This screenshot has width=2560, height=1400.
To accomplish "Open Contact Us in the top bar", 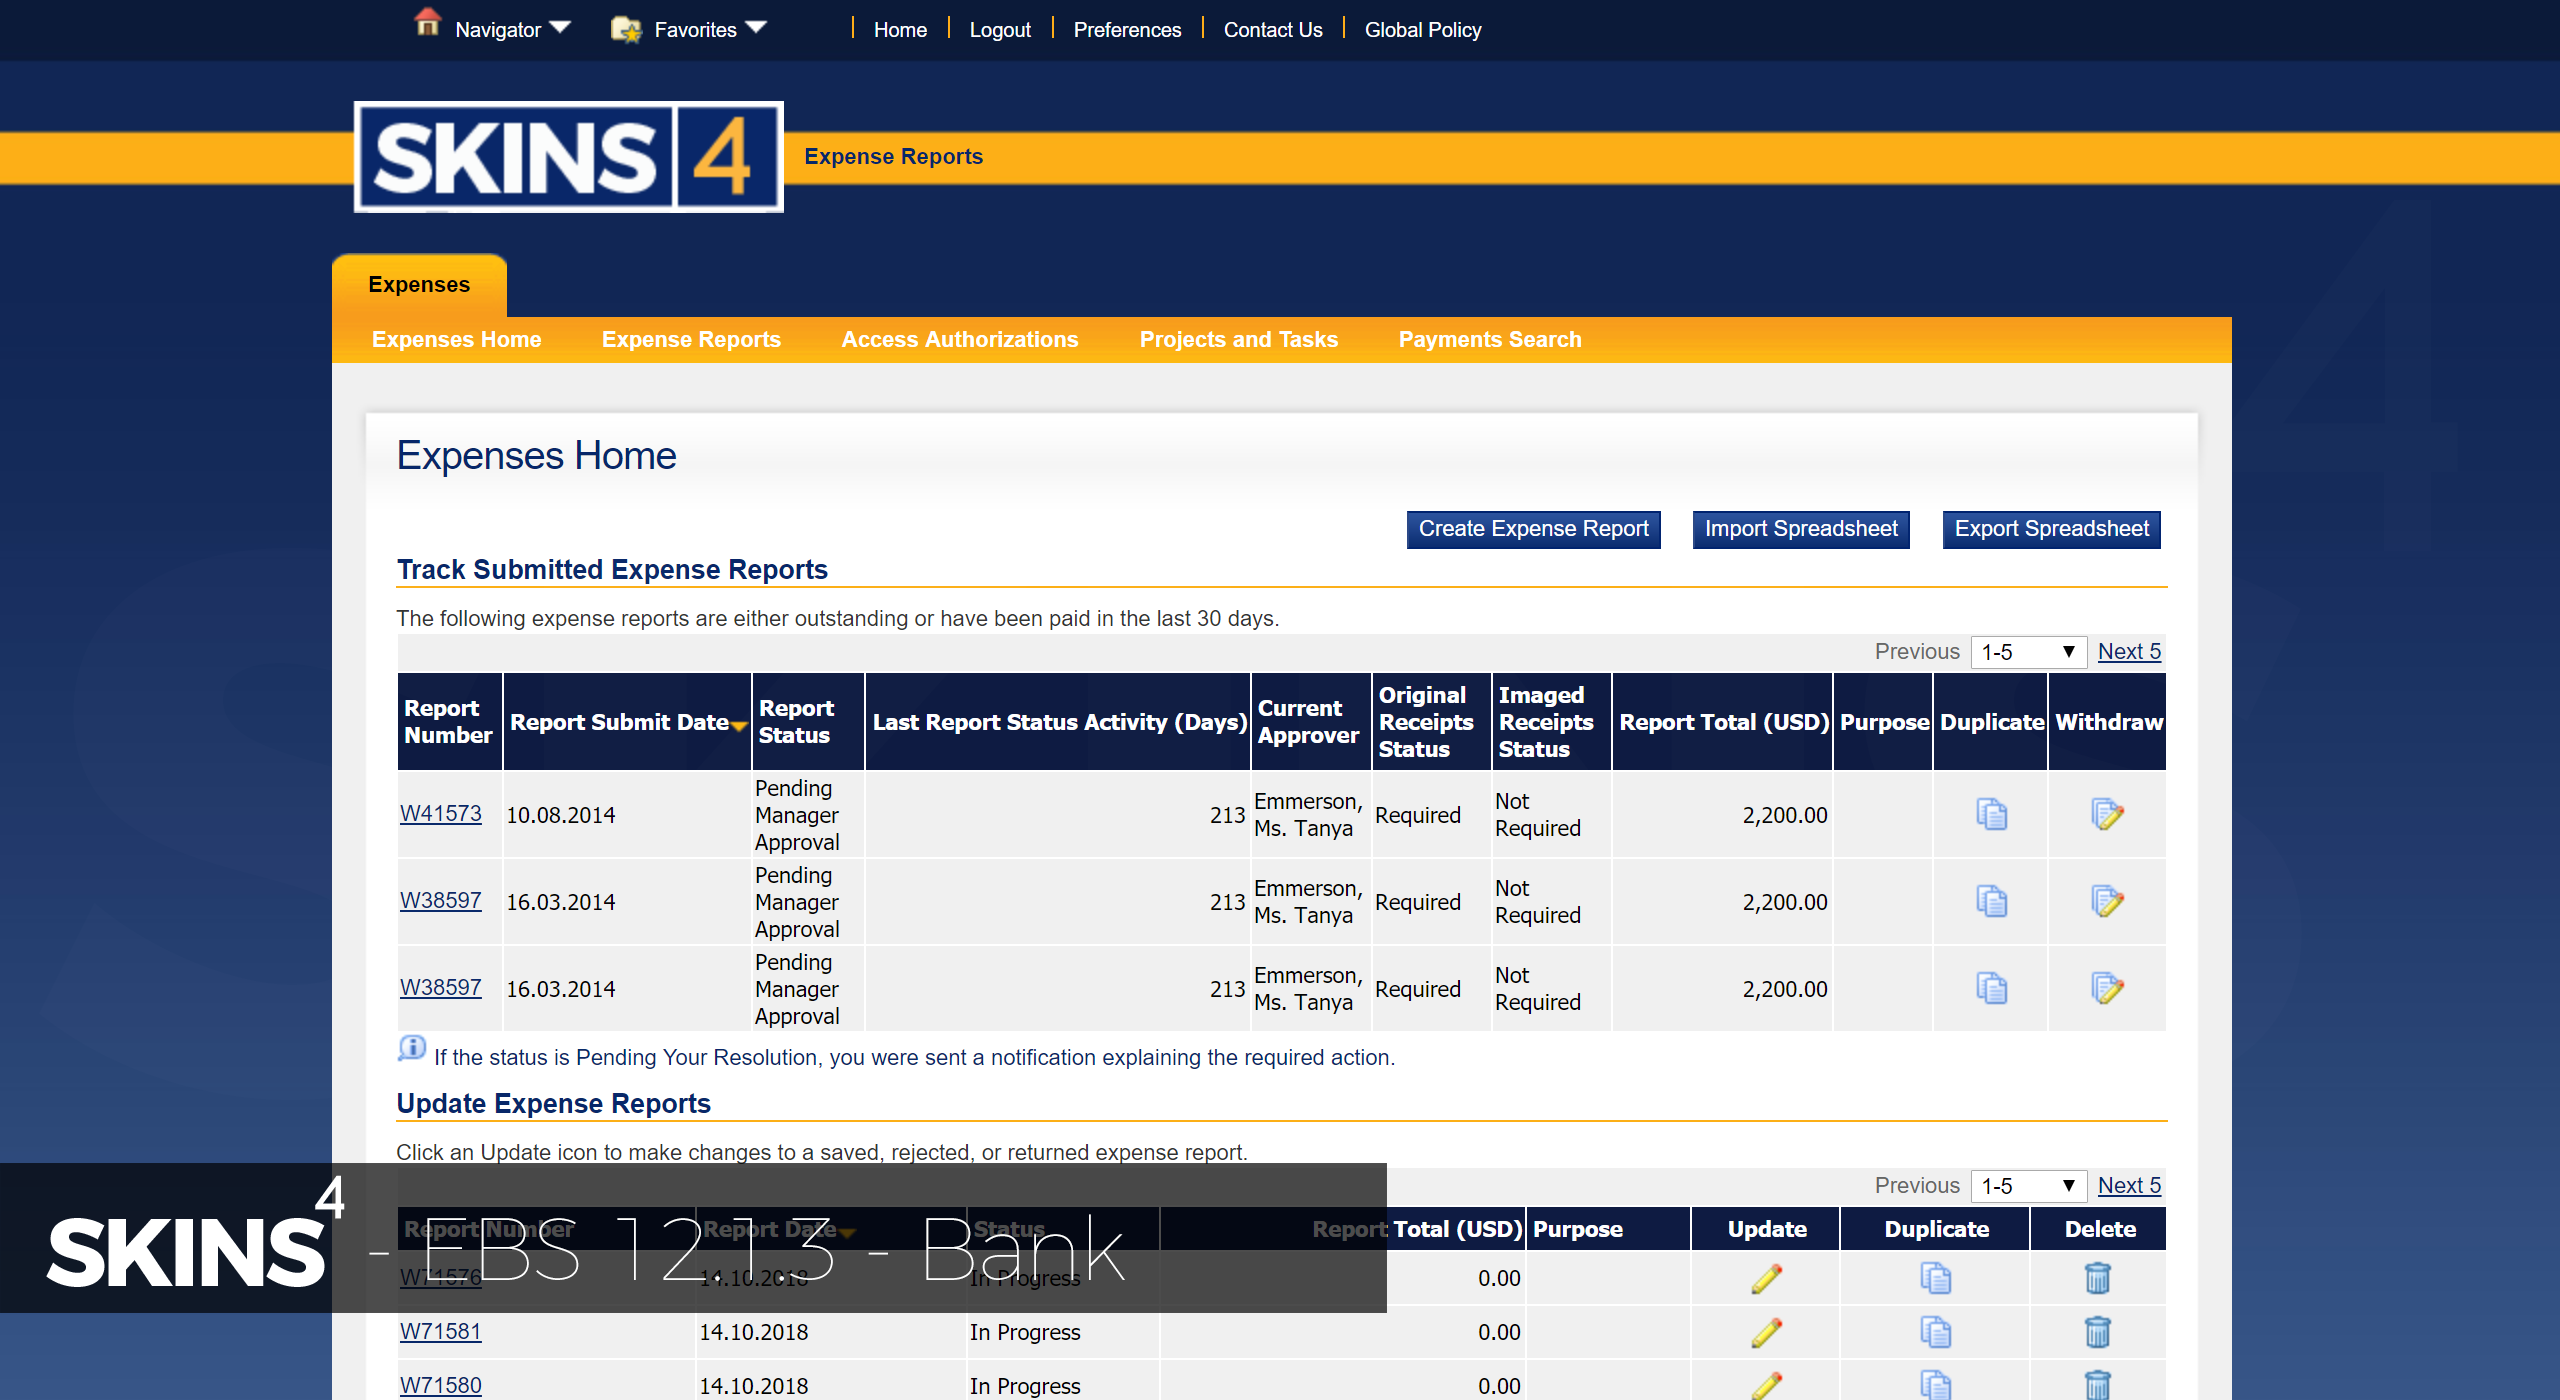I will pos(1273,30).
